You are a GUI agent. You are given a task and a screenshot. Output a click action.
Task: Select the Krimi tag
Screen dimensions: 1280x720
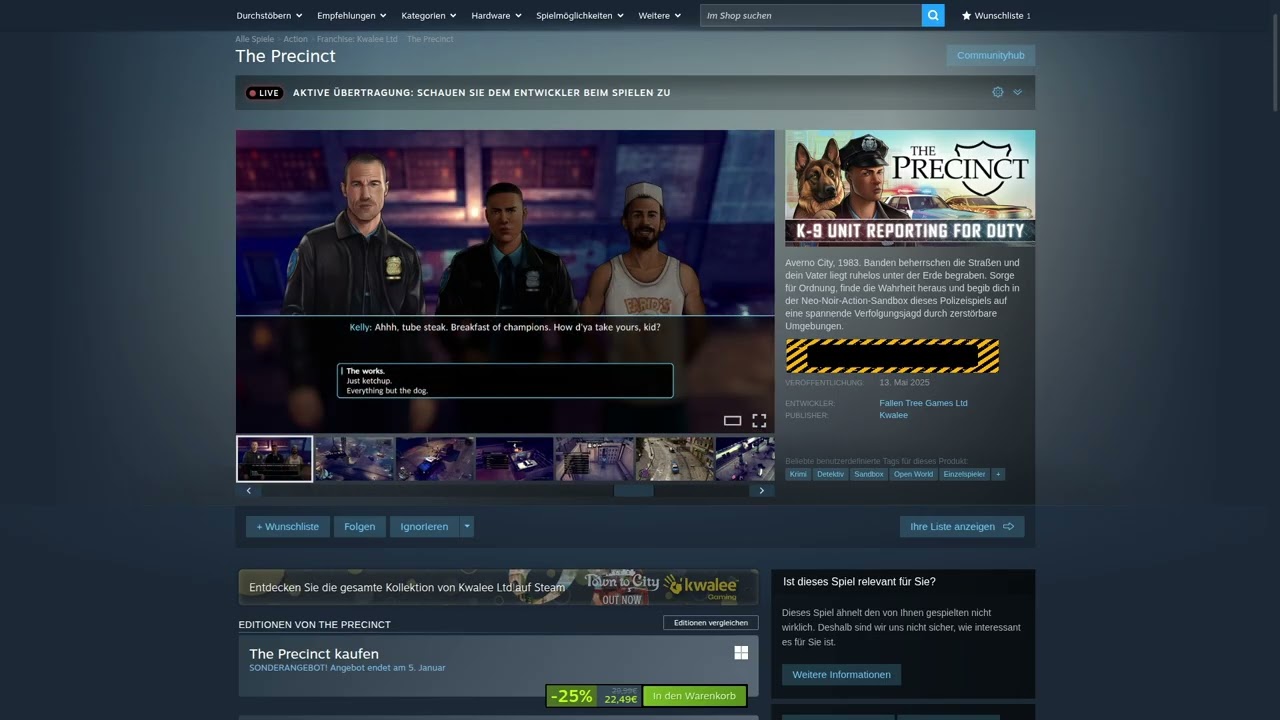point(798,474)
